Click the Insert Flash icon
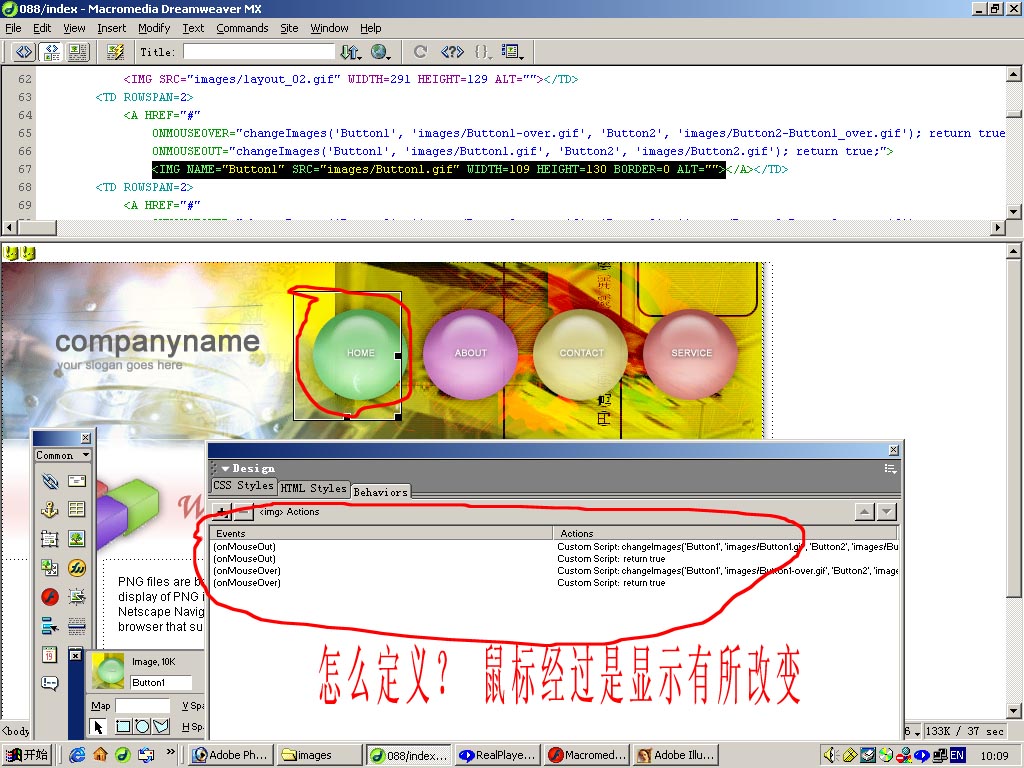1024x768 pixels. pyautogui.click(x=50, y=597)
